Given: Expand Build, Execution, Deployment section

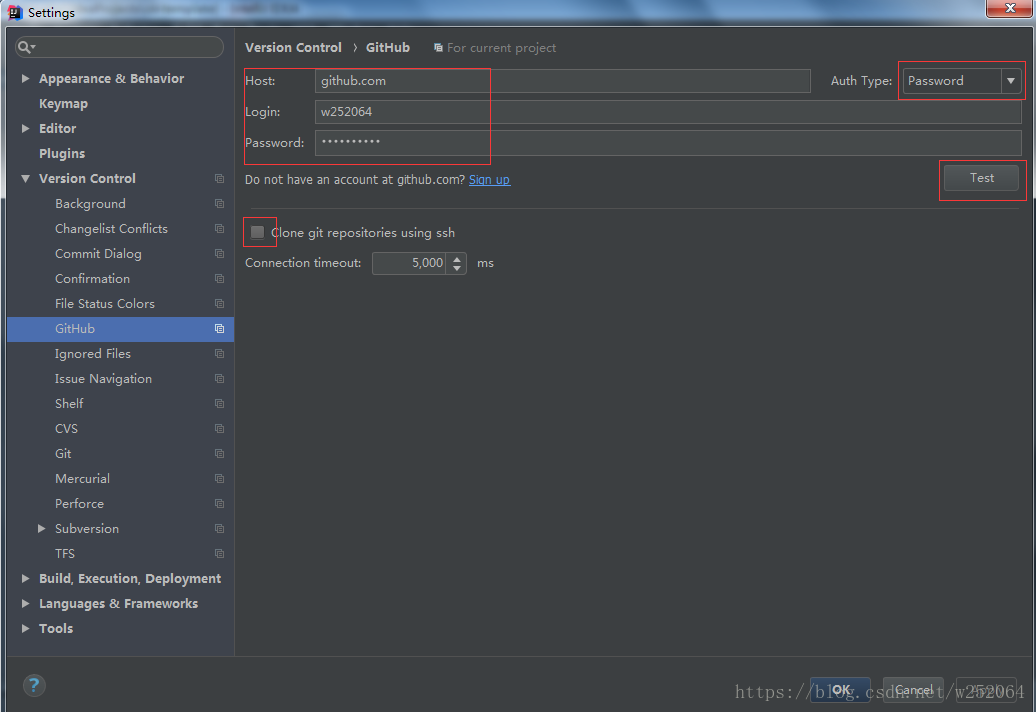Looking at the screenshot, I should click(25, 579).
